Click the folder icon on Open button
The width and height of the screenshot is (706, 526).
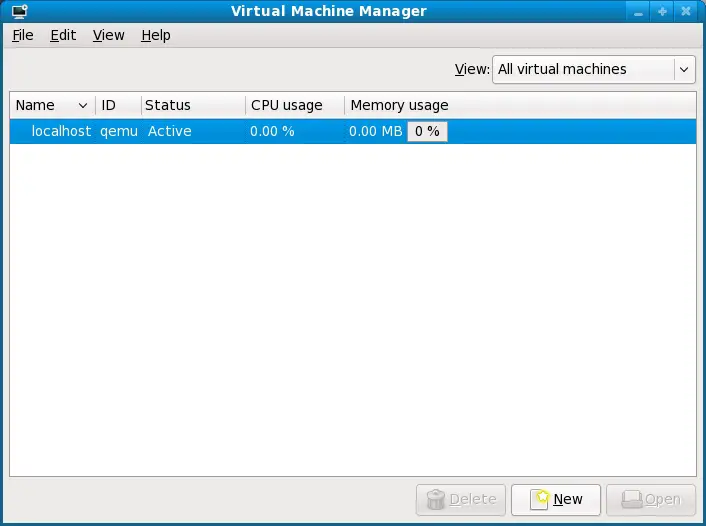tap(631, 498)
